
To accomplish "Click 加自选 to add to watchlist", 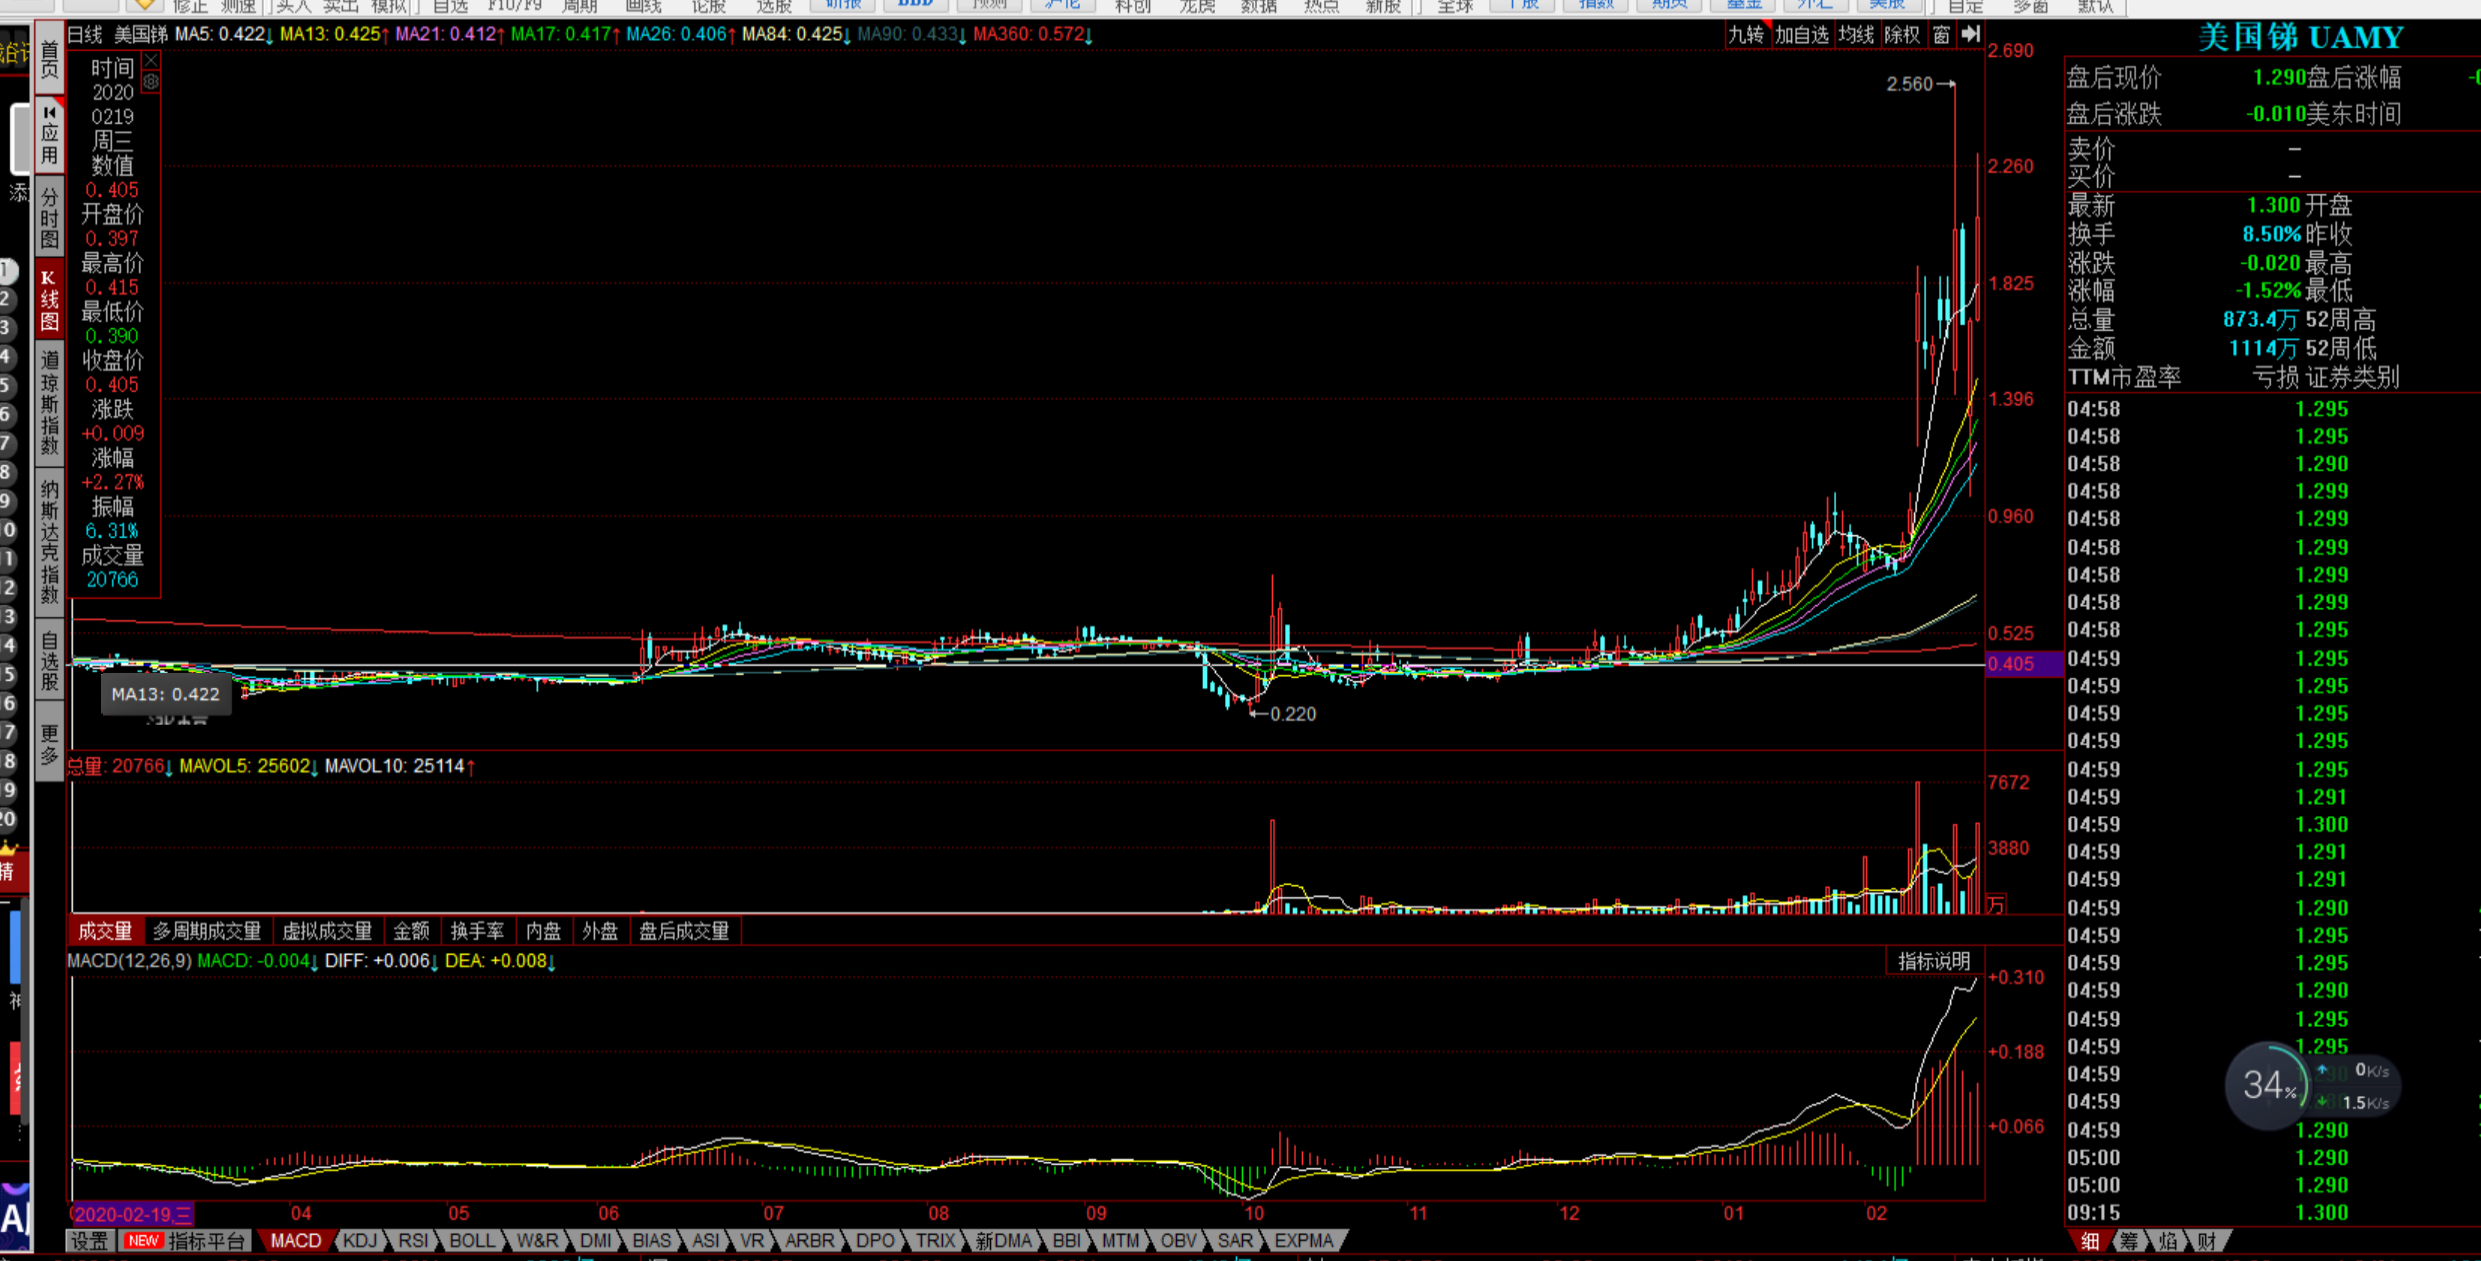I will pyautogui.click(x=1801, y=35).
